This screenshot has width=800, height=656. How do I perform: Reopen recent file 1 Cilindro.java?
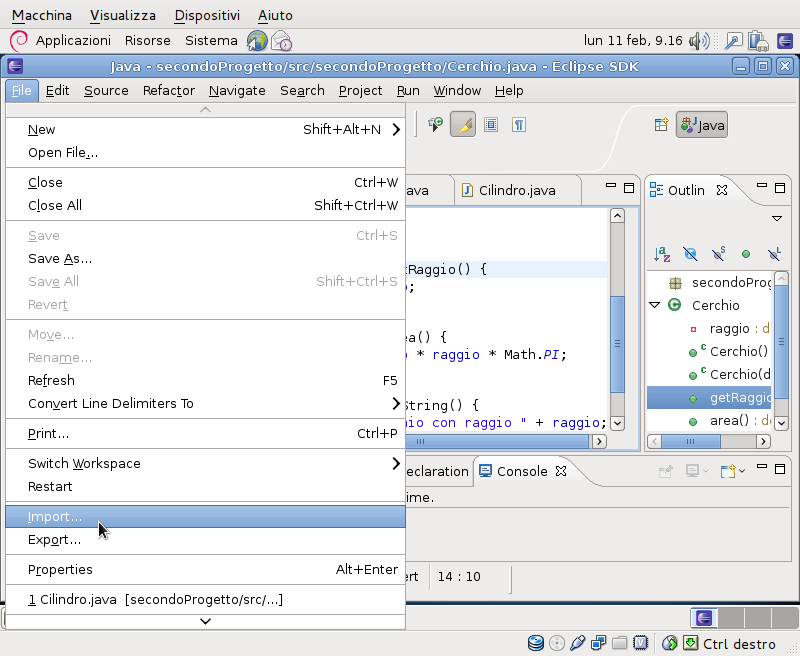coord(205,599)
